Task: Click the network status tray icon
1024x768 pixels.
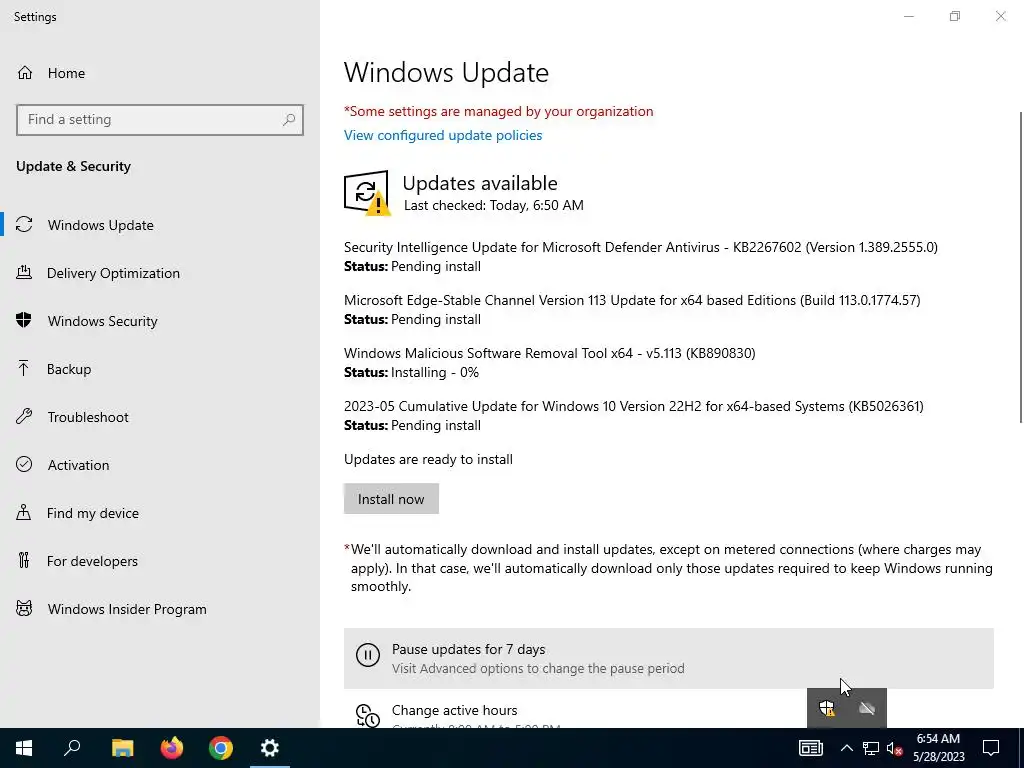Action: [871, 748]
